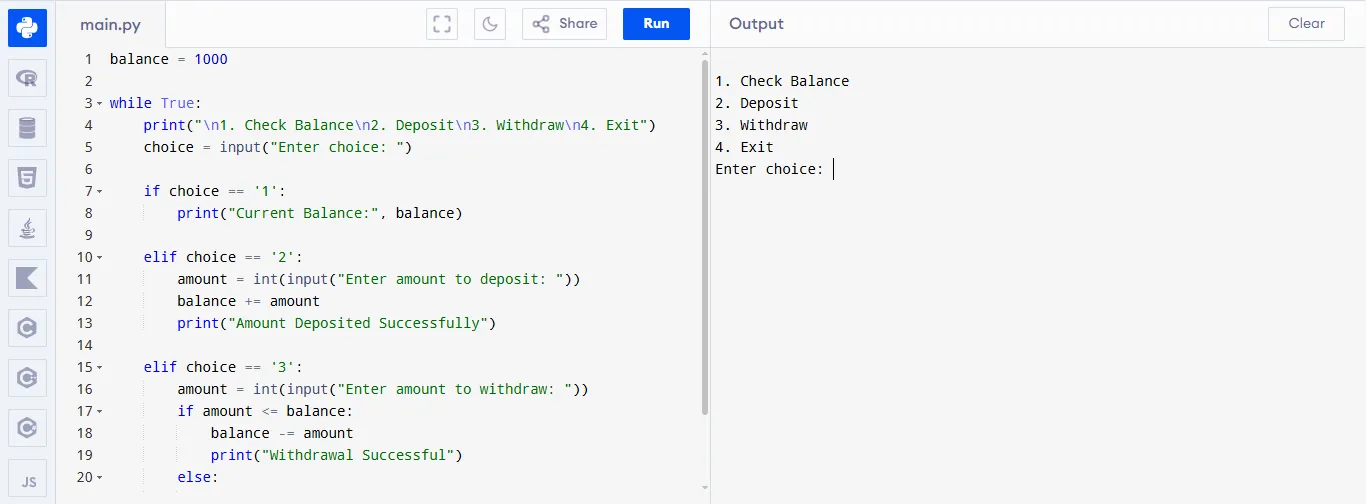Click '4. Exit' in the output
This screenshot has height=504, width=1366.
(x=745, y=147)
